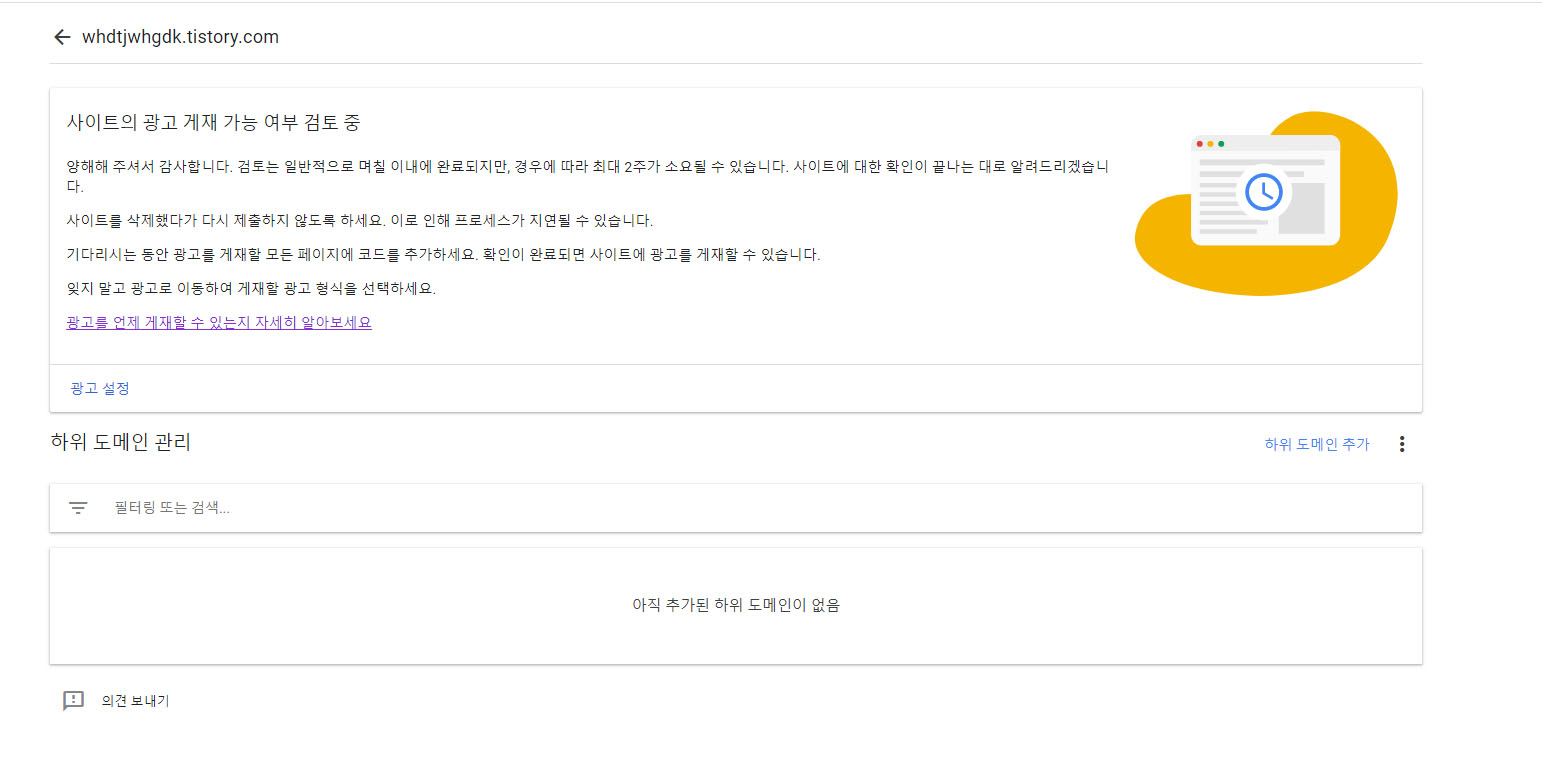The height and width of the screenshot is (758, 1542).
Task: Click the green dot on the illustration window
Action: click(x=1221, y=144)
